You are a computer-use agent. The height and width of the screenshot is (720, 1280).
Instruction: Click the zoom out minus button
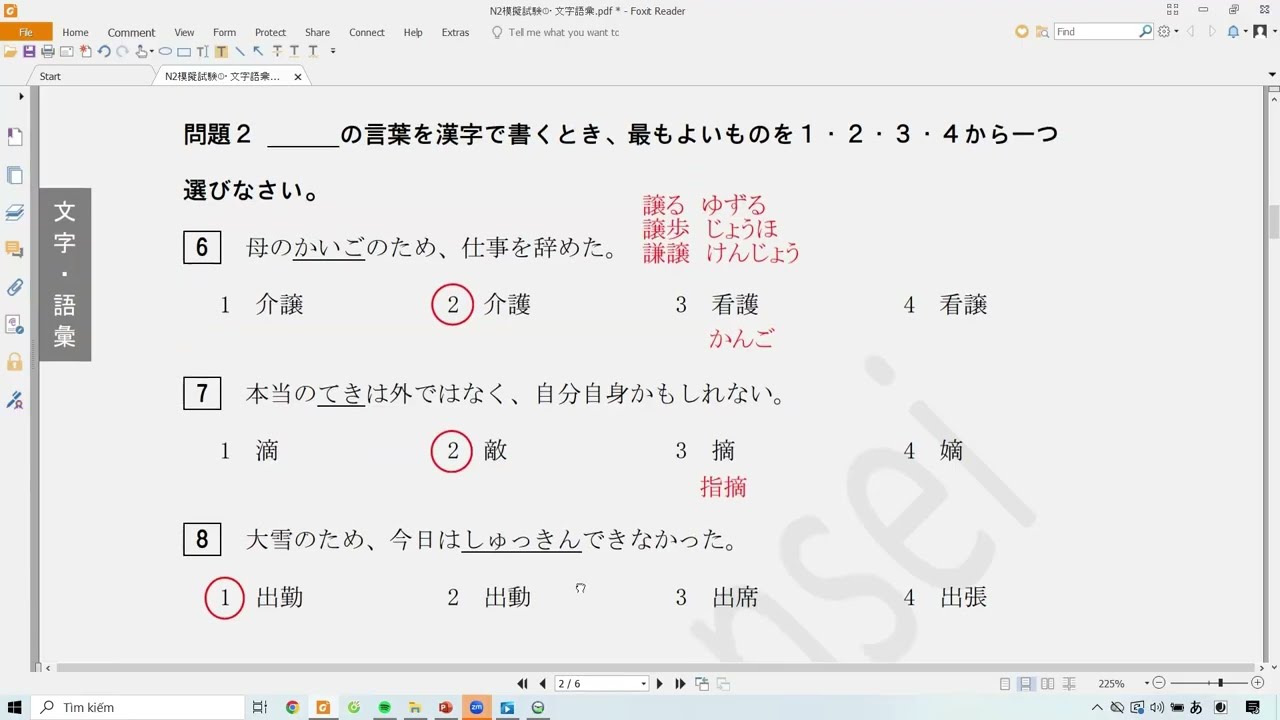click(x=1159, y=683)
